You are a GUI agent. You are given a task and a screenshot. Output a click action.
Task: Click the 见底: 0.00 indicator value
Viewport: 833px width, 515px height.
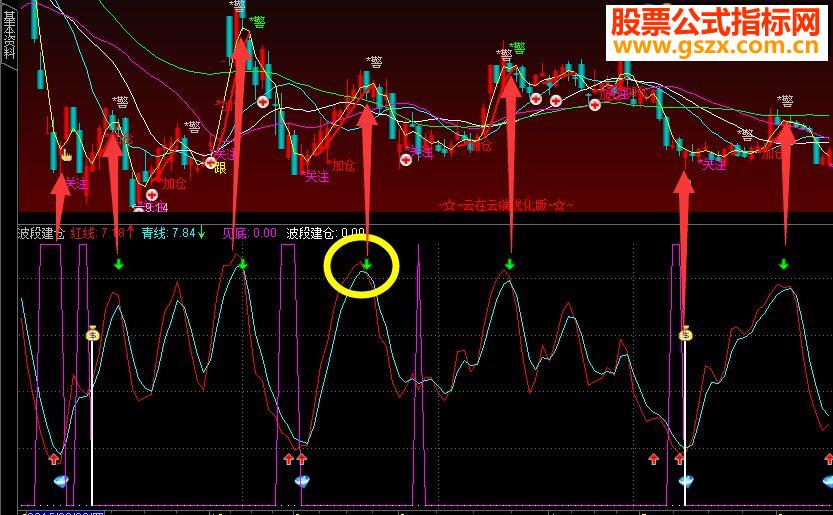point(249,232)
